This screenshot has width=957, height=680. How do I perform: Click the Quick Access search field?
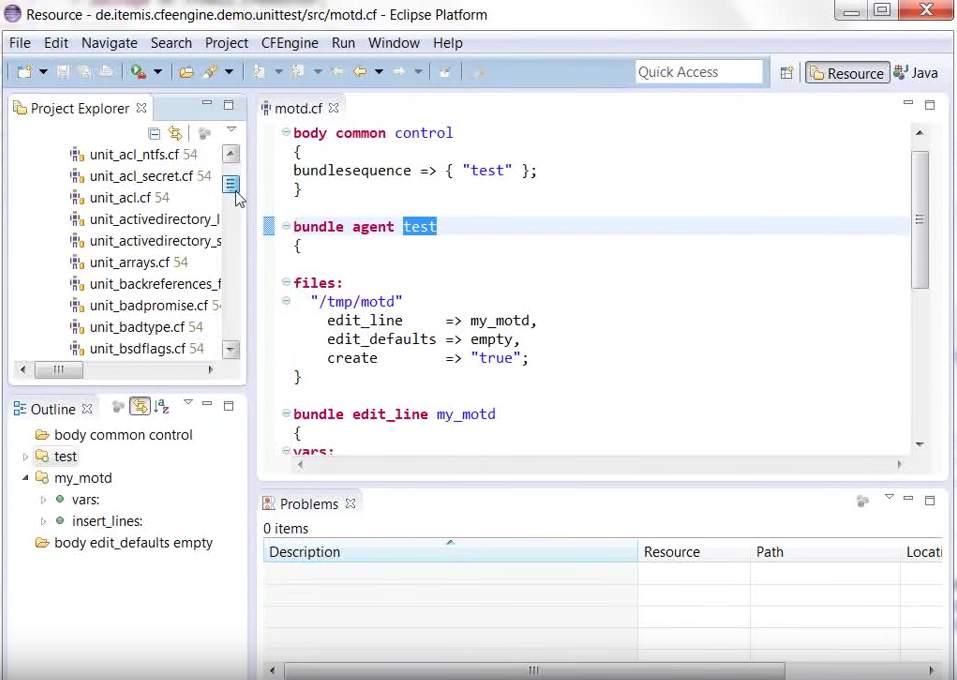coord(698,72)
